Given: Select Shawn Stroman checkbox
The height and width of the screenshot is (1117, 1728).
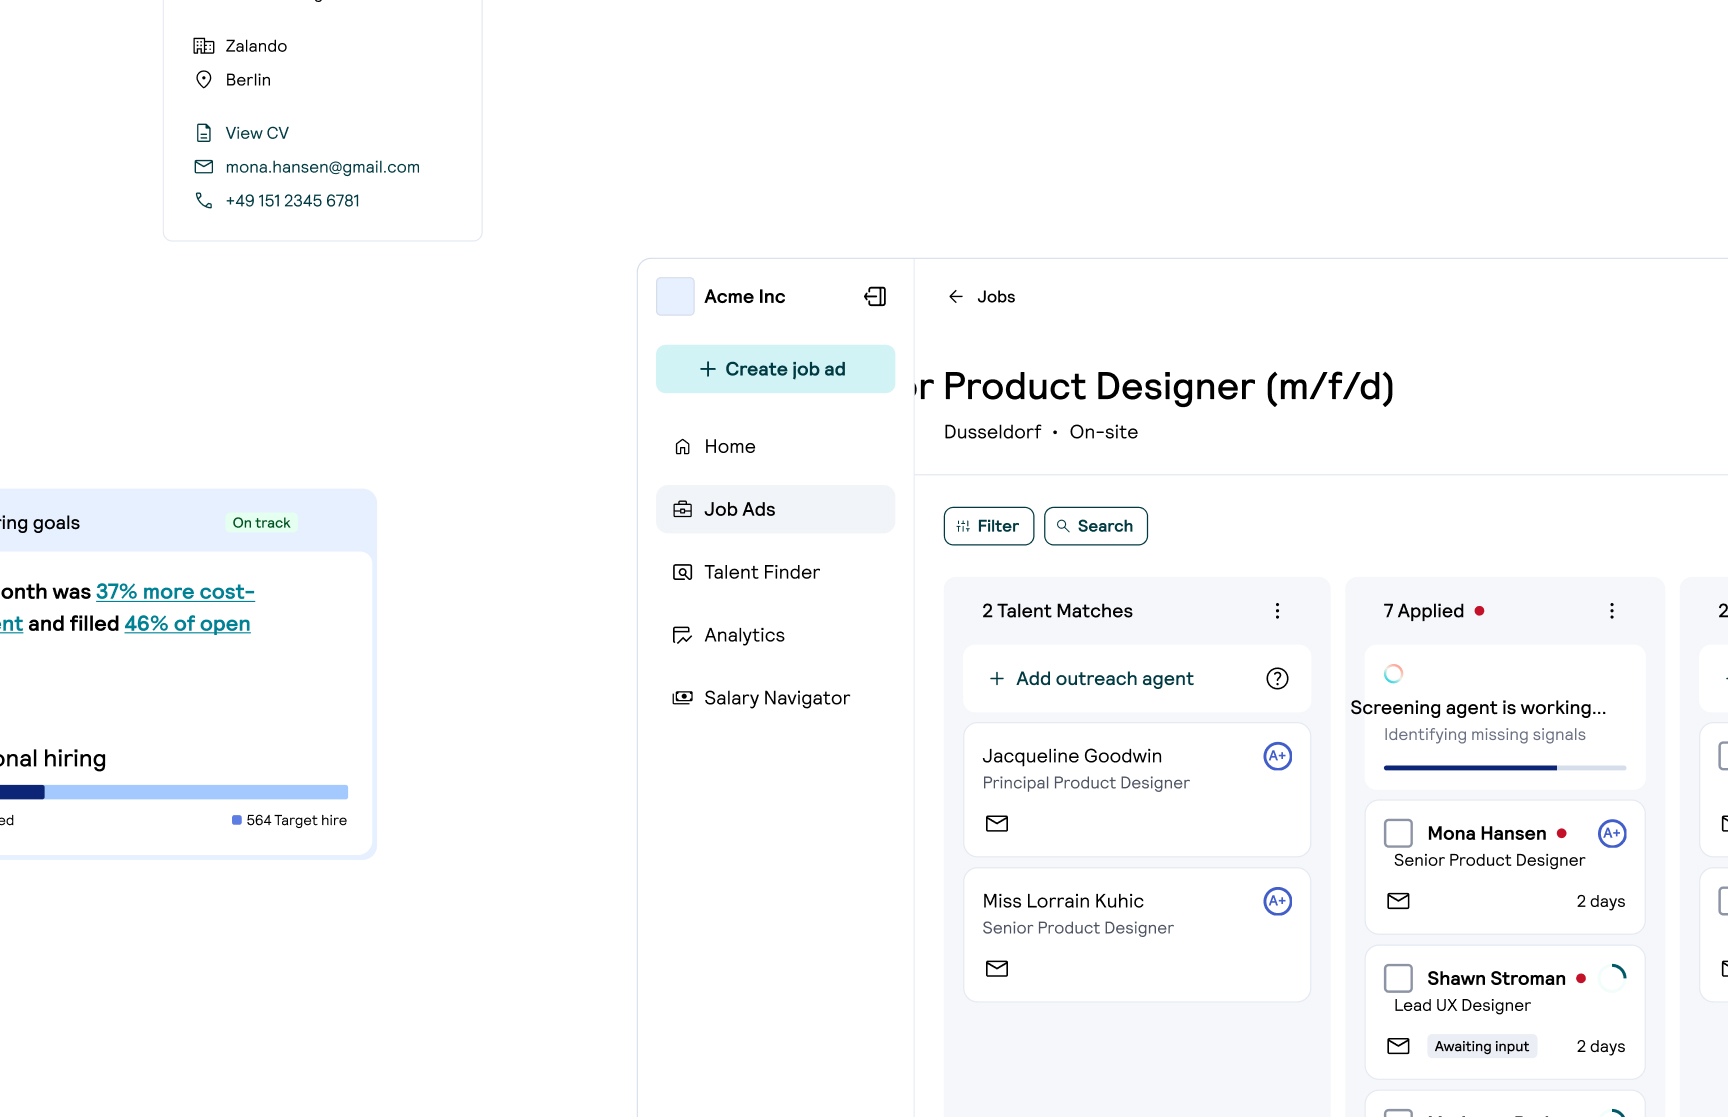Looking at the screenshot, I should click(x=1398, y=978).
